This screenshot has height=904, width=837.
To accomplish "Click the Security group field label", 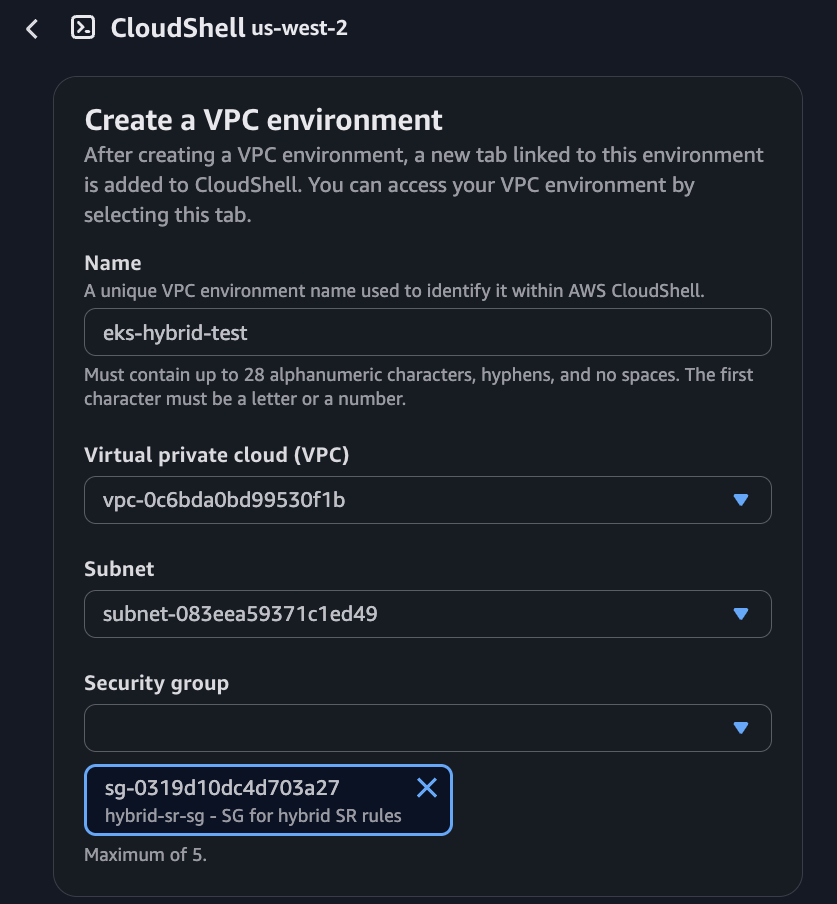I will (x=156, y=683).
